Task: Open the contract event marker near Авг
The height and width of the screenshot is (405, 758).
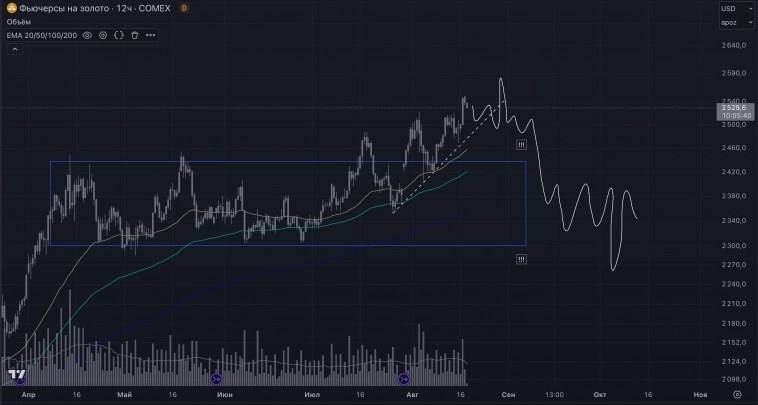Action: (404, 379)
